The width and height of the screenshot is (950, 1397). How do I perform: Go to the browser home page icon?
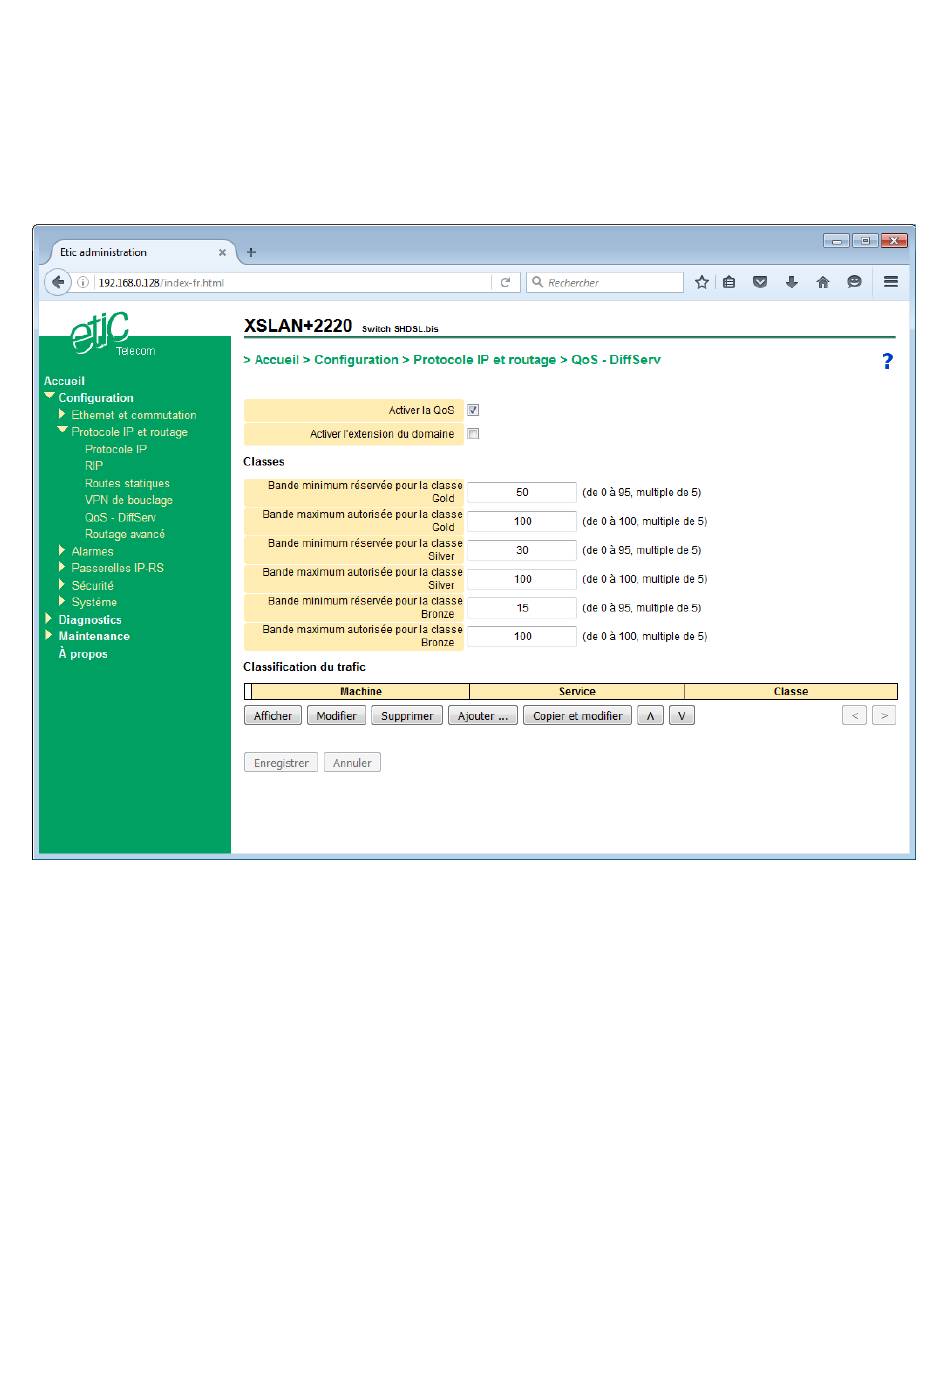click(x=823, y=282)
